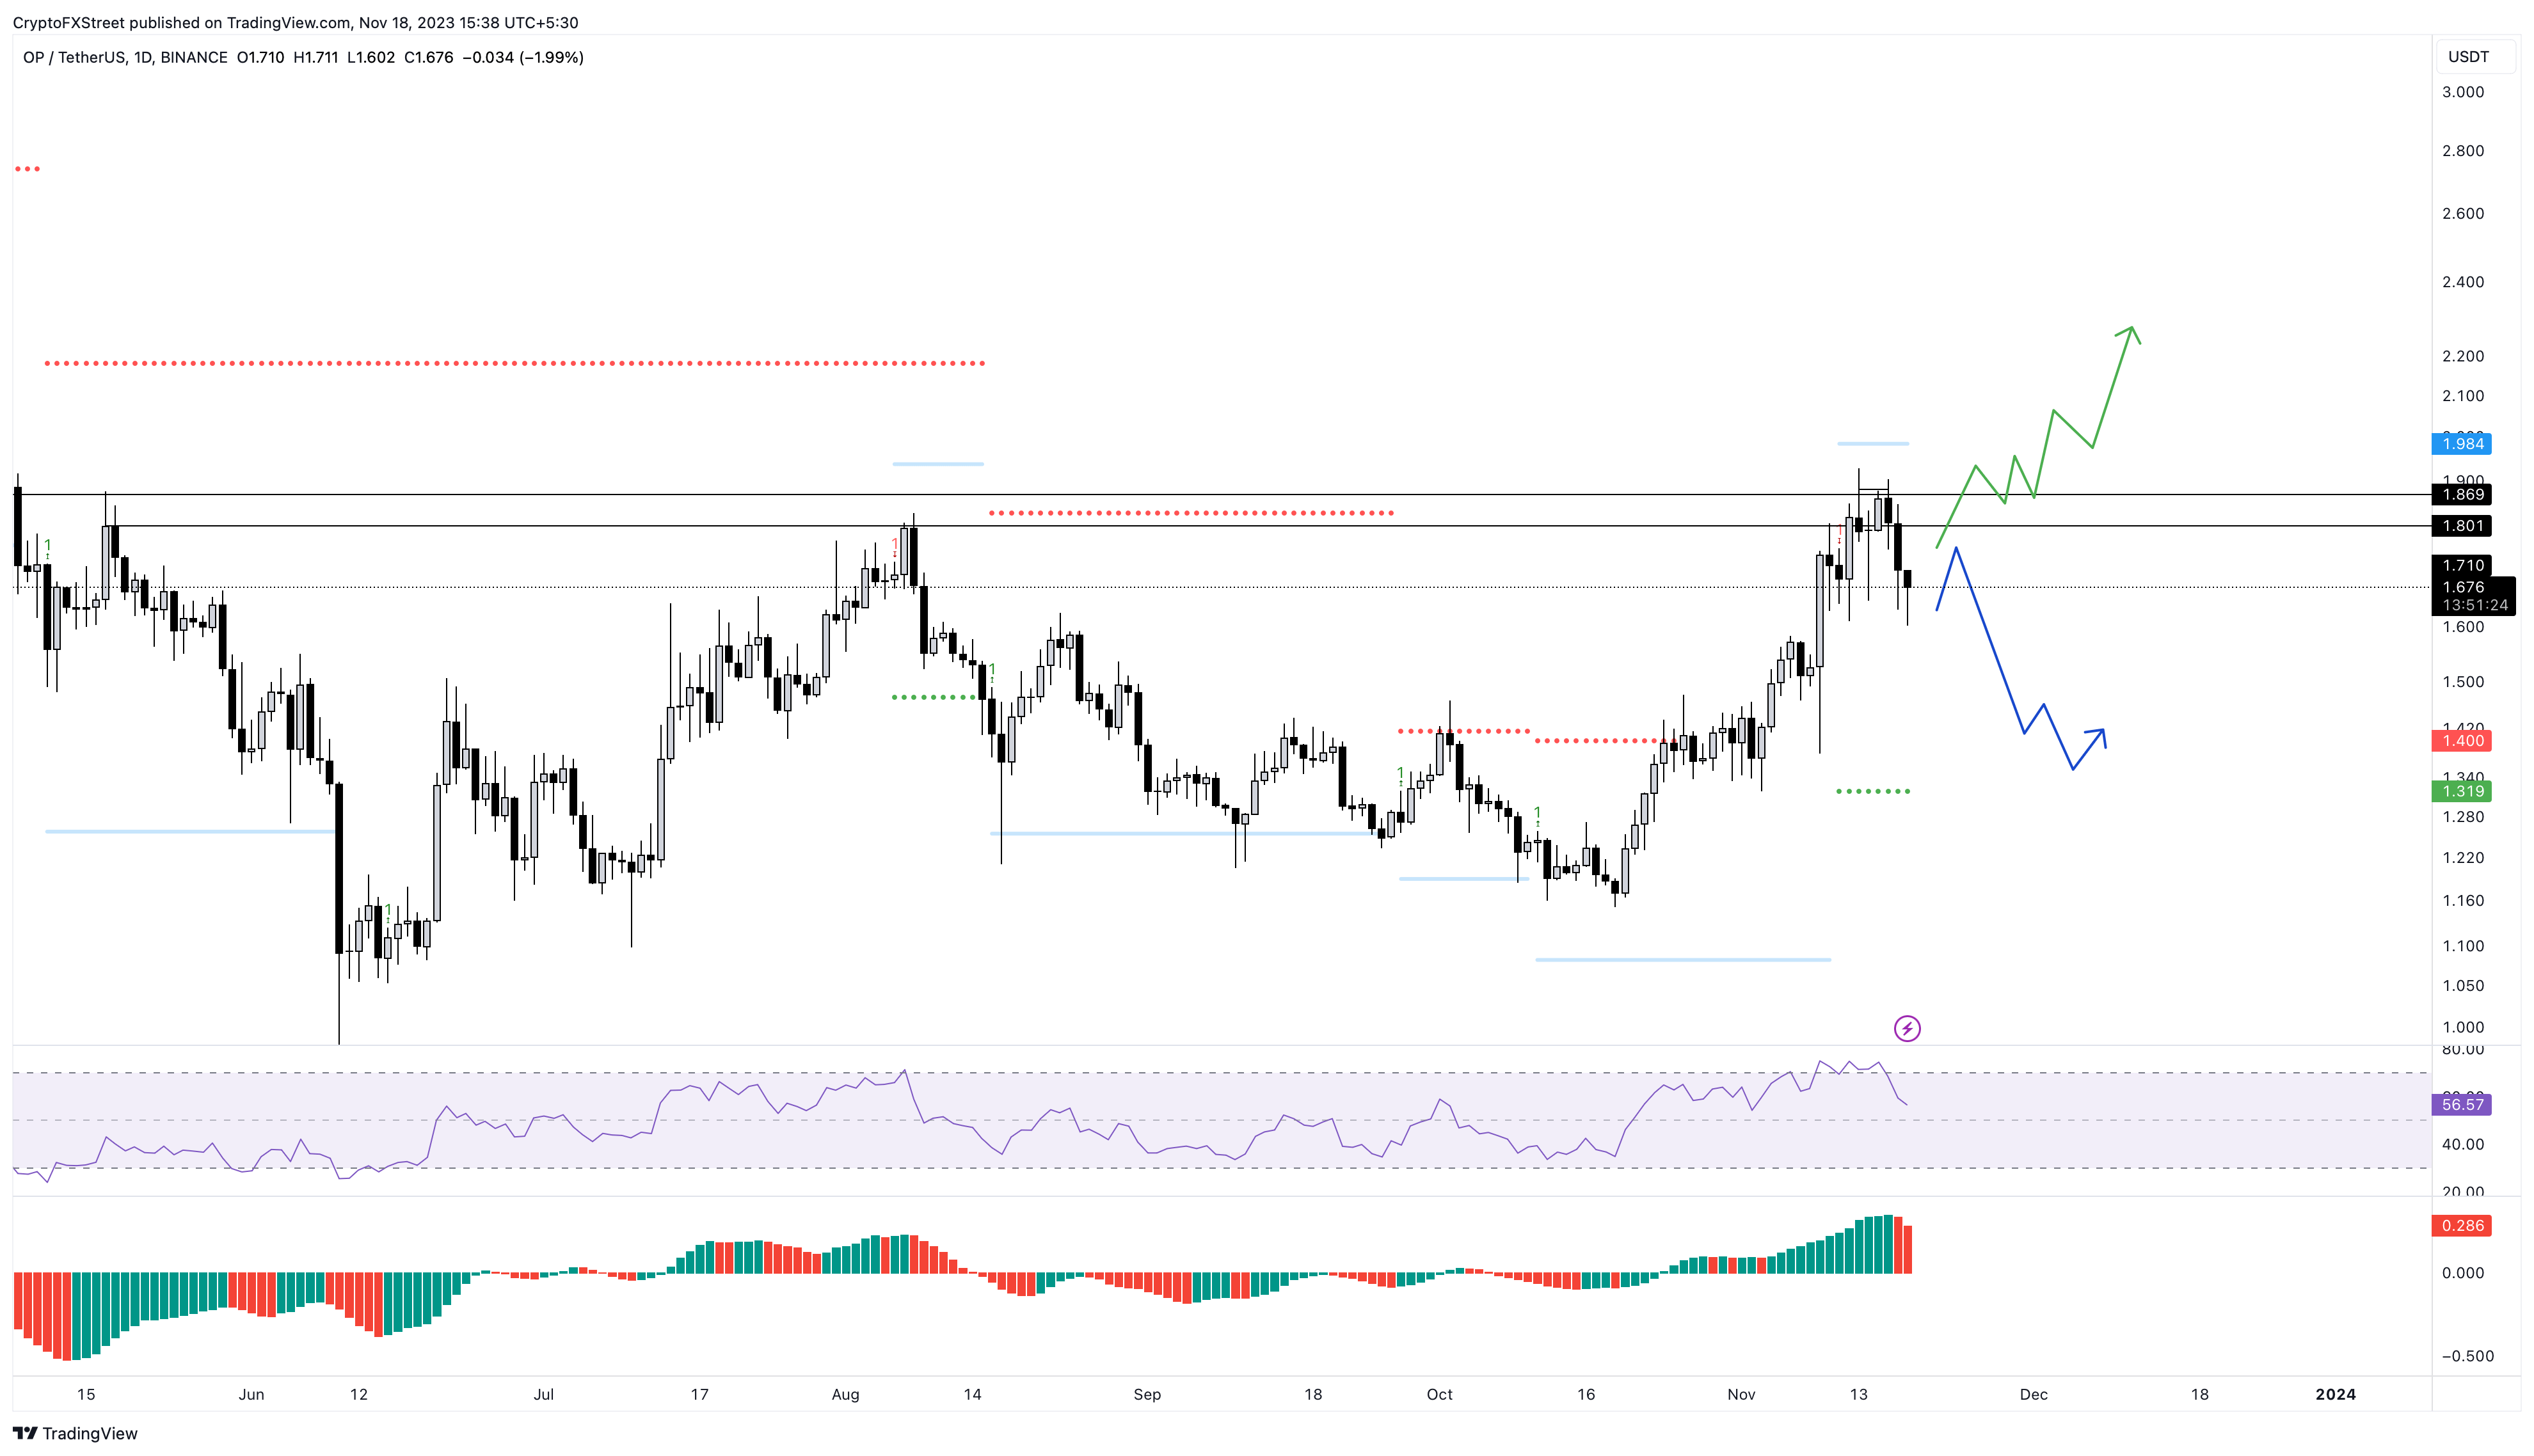Click the 1.220 price axis label
Image resolution: width=2534 pixels, height=1456 pixels.
point(2463,858)
